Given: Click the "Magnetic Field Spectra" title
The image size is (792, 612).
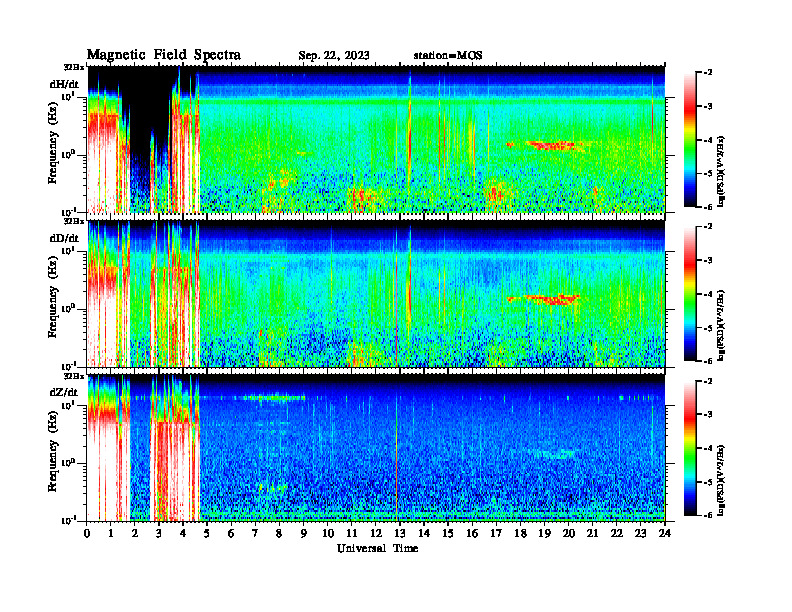Looking at the screenshot, I should coord(164,55).
